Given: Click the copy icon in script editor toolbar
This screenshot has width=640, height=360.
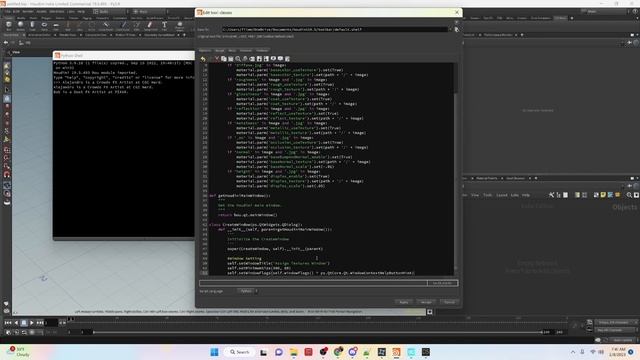Looking at the screenshot, I should coord(224,59).
